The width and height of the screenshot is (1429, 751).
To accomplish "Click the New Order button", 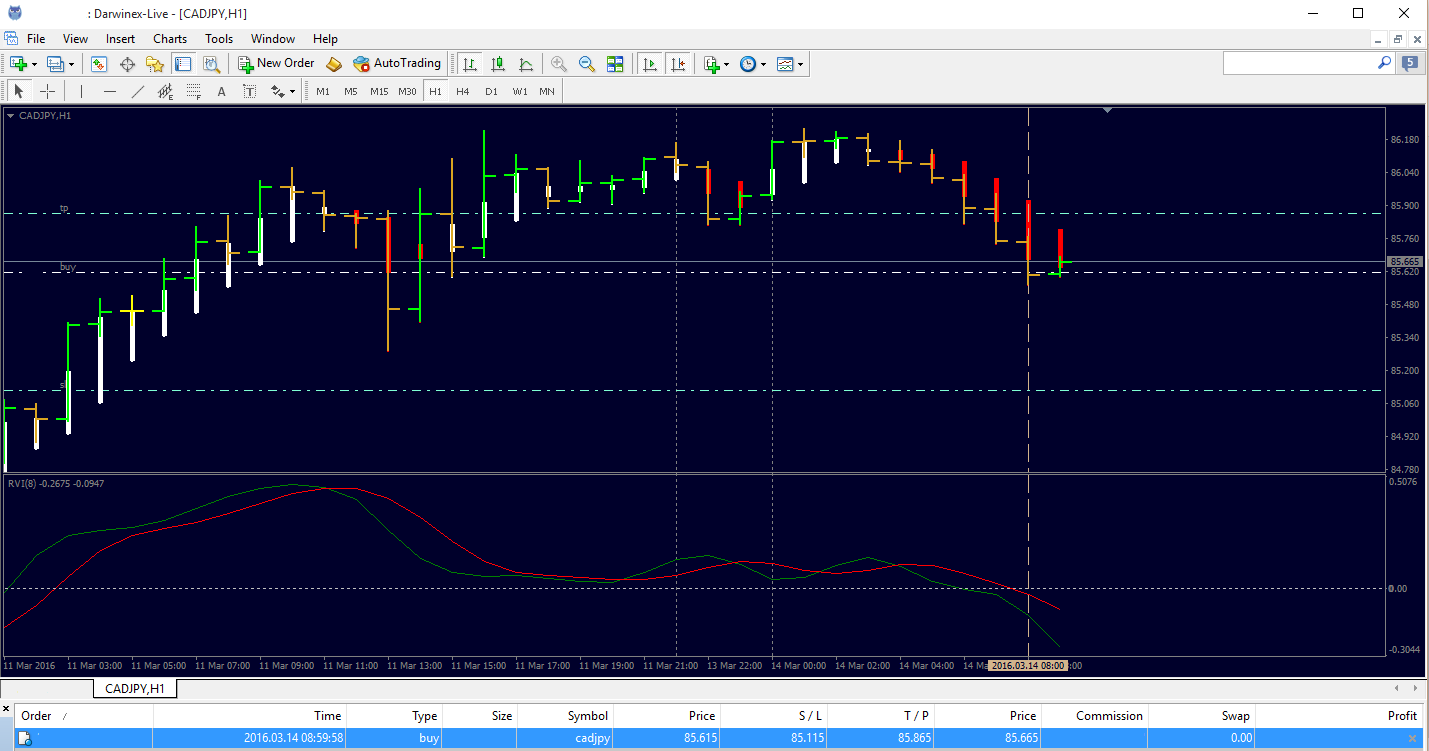I will [x=276, y=63].
